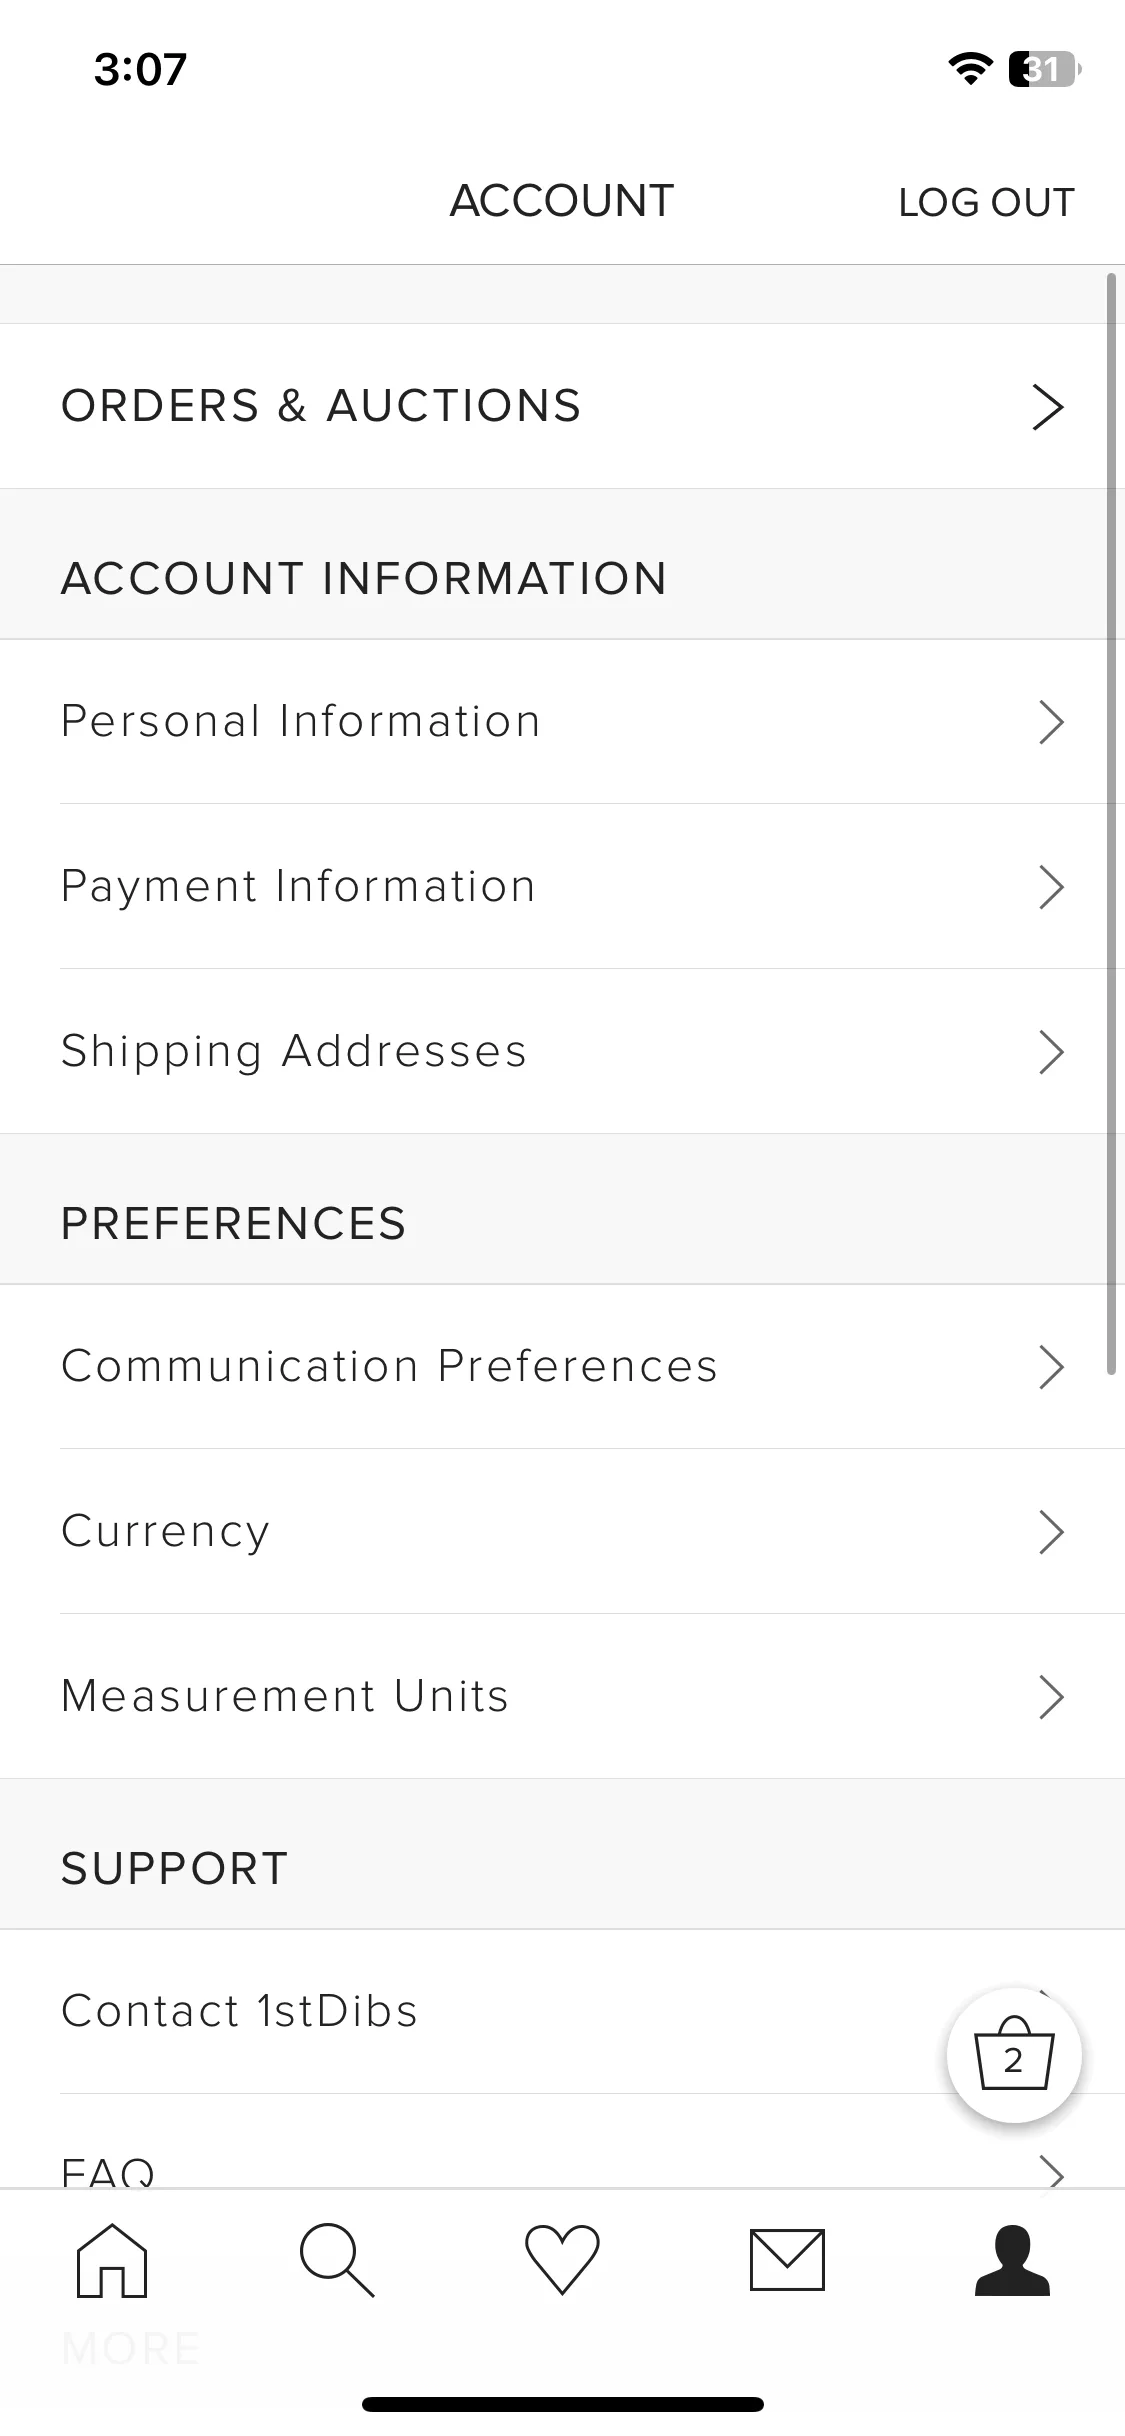
Task: Tap the home indicator bar
Action: 562,2404
